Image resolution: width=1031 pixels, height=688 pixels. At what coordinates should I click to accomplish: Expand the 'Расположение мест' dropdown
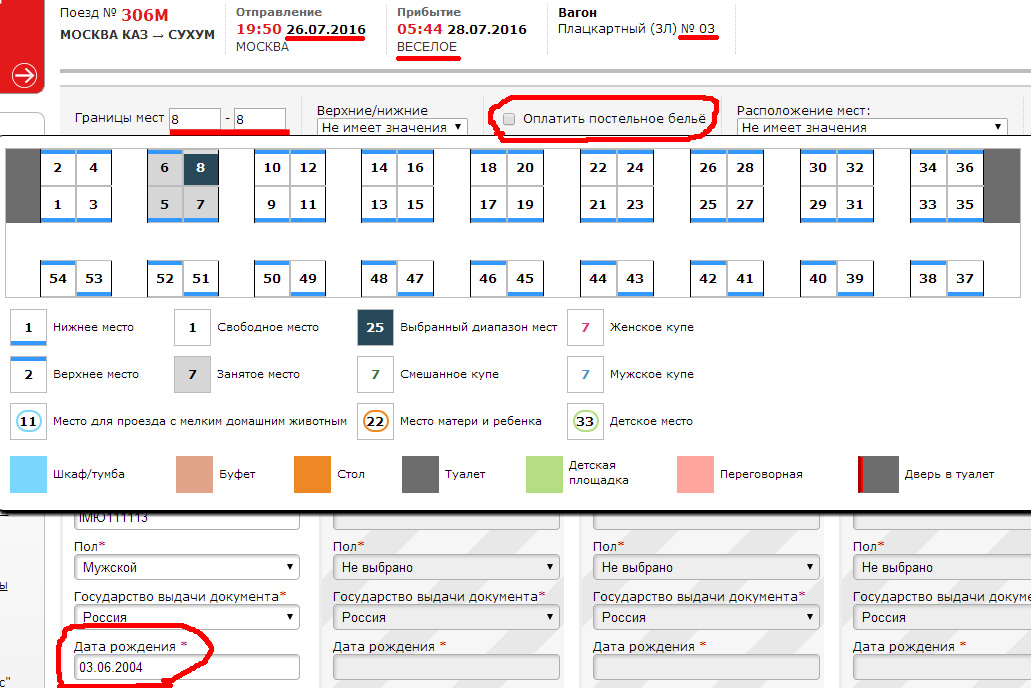click(x=872, y=127)
